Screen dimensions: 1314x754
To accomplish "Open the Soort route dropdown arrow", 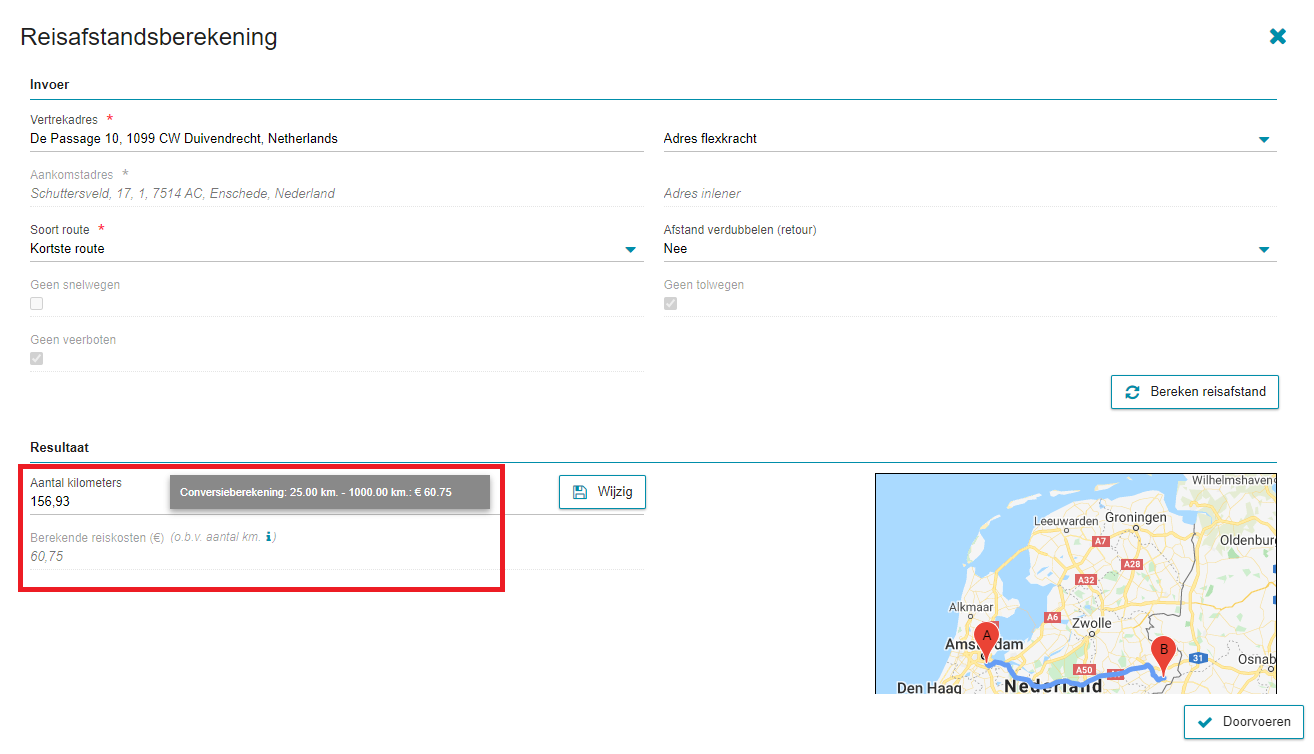I will click(630, 249).
